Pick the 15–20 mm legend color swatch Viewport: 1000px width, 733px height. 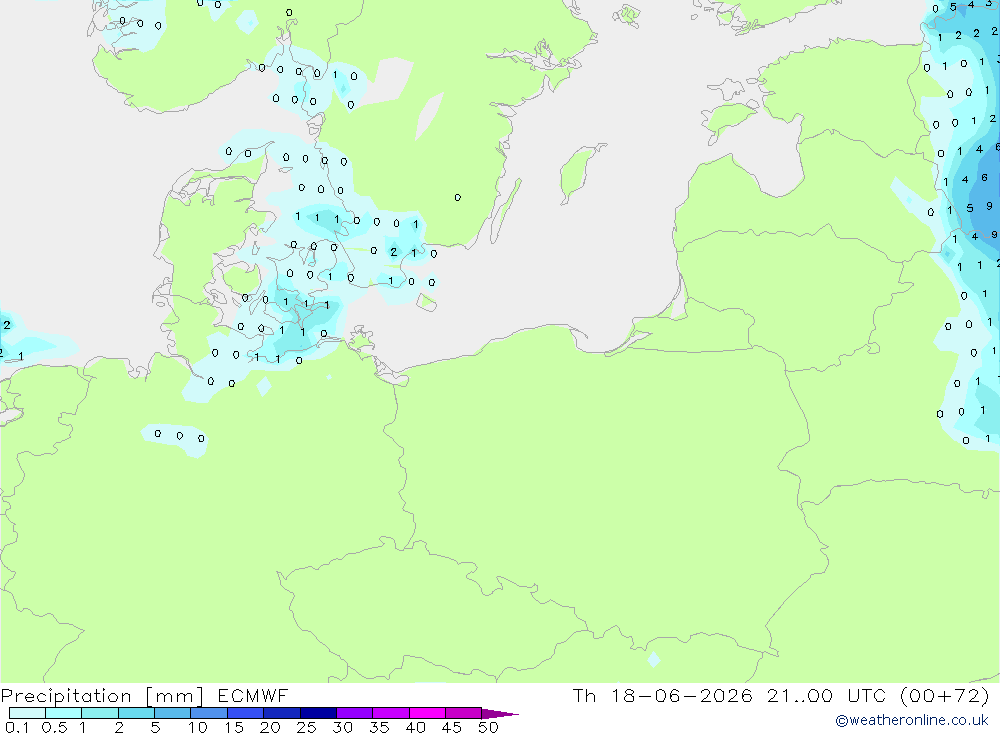coord(246,713)
